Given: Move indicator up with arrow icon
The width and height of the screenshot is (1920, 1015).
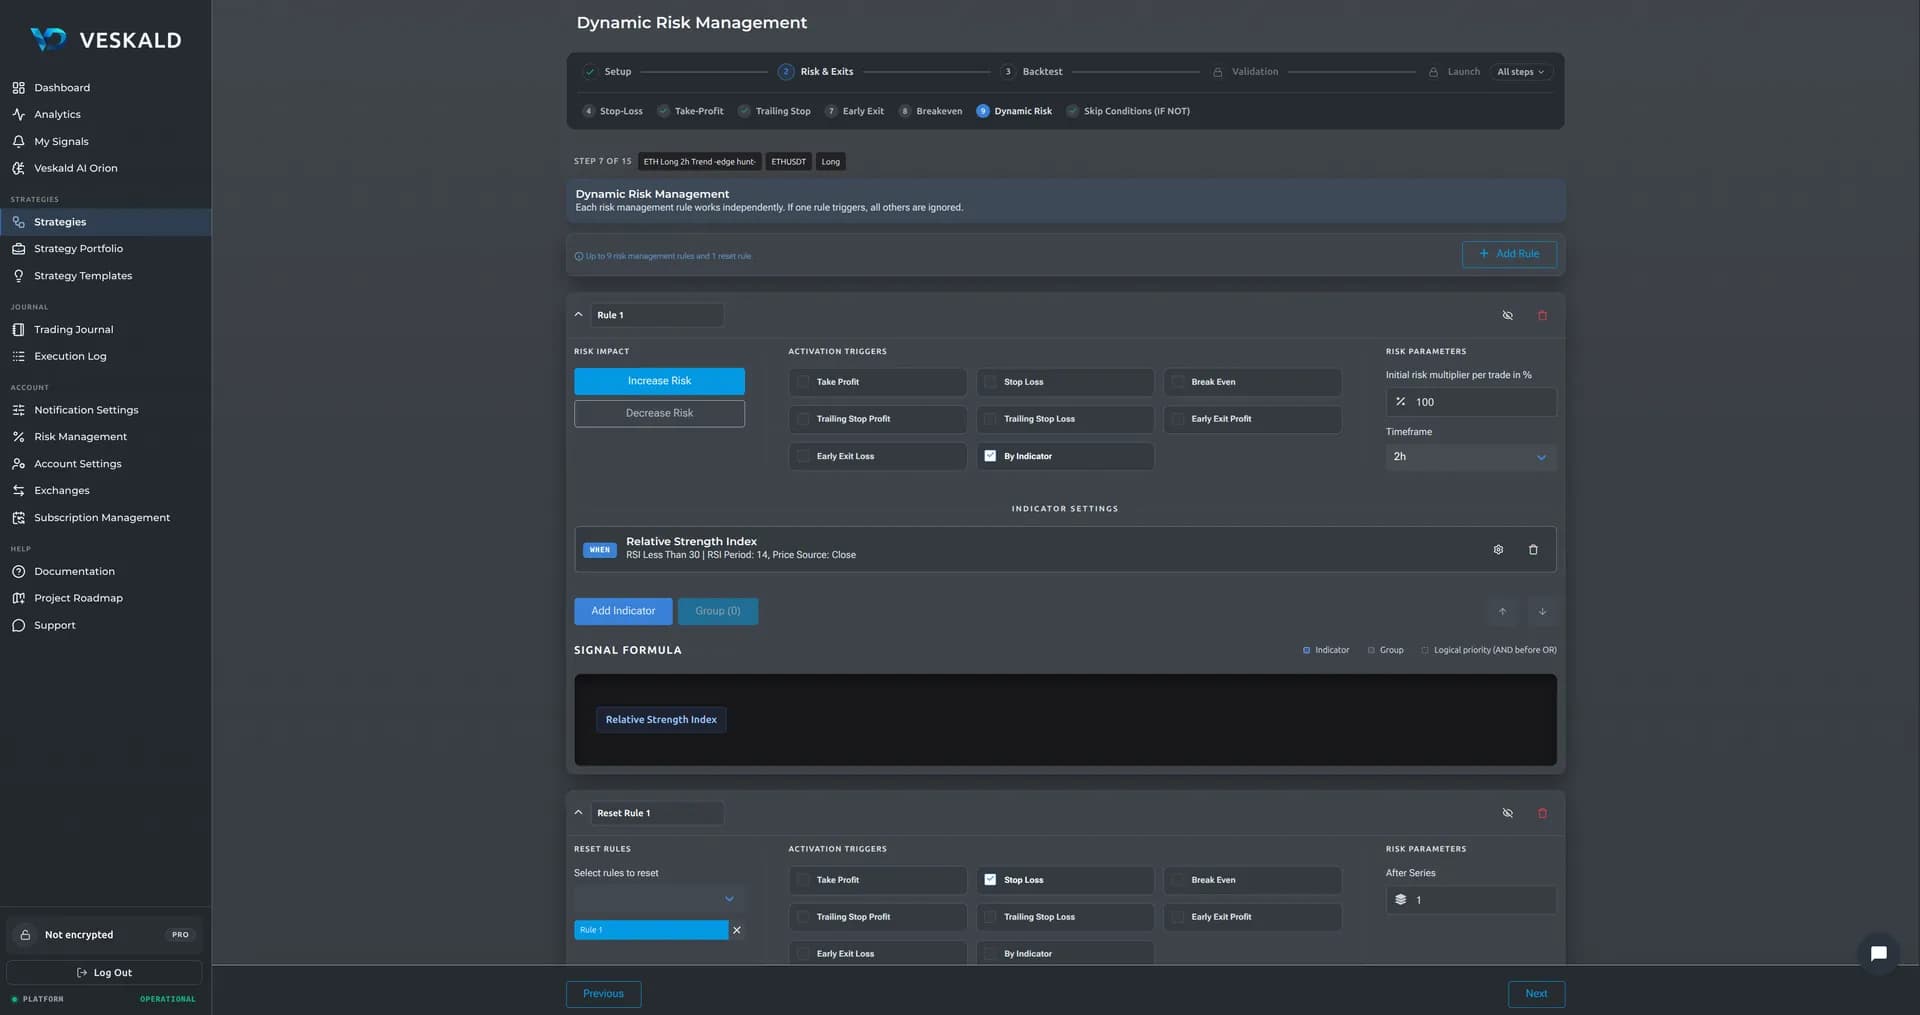Looking at the screenshot, I should (x=1502, y=611).
